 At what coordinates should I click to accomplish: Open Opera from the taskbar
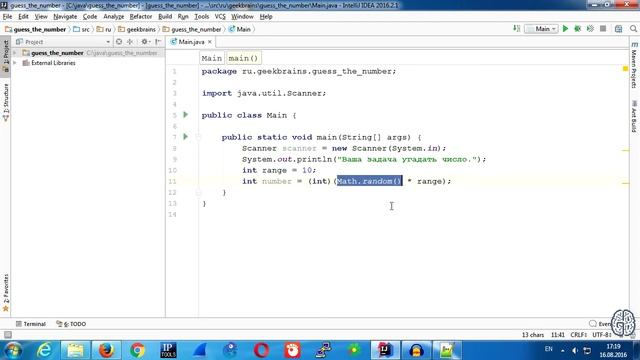click(261, 350)
